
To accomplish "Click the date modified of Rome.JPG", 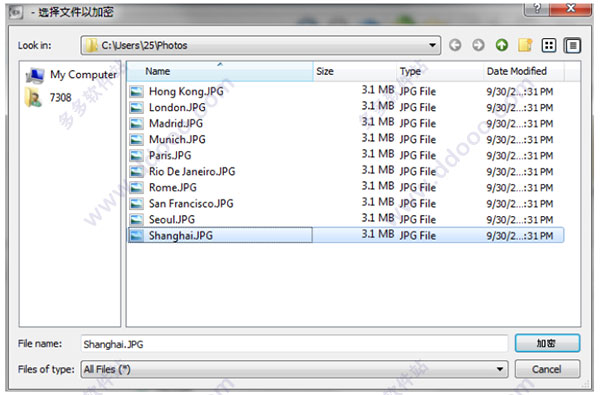I will 520,188.
